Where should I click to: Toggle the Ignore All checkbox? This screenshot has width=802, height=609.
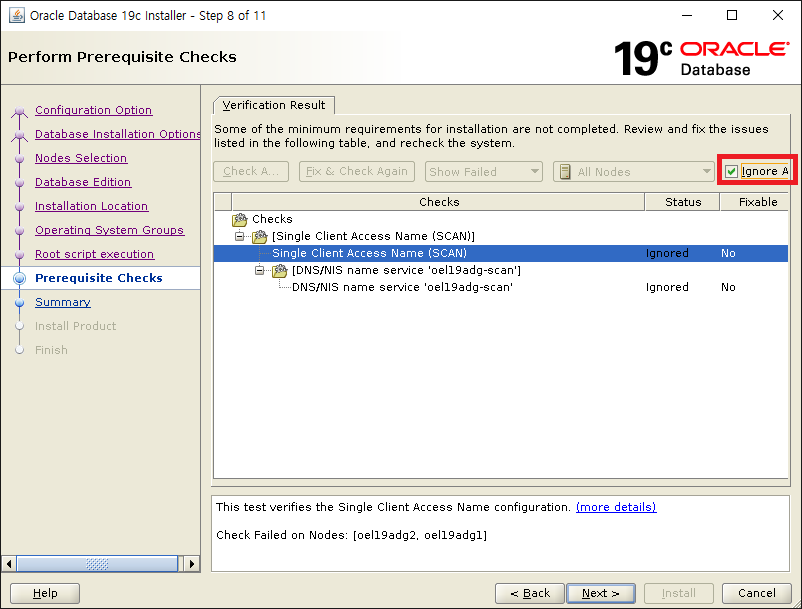(x=731, y=171)
